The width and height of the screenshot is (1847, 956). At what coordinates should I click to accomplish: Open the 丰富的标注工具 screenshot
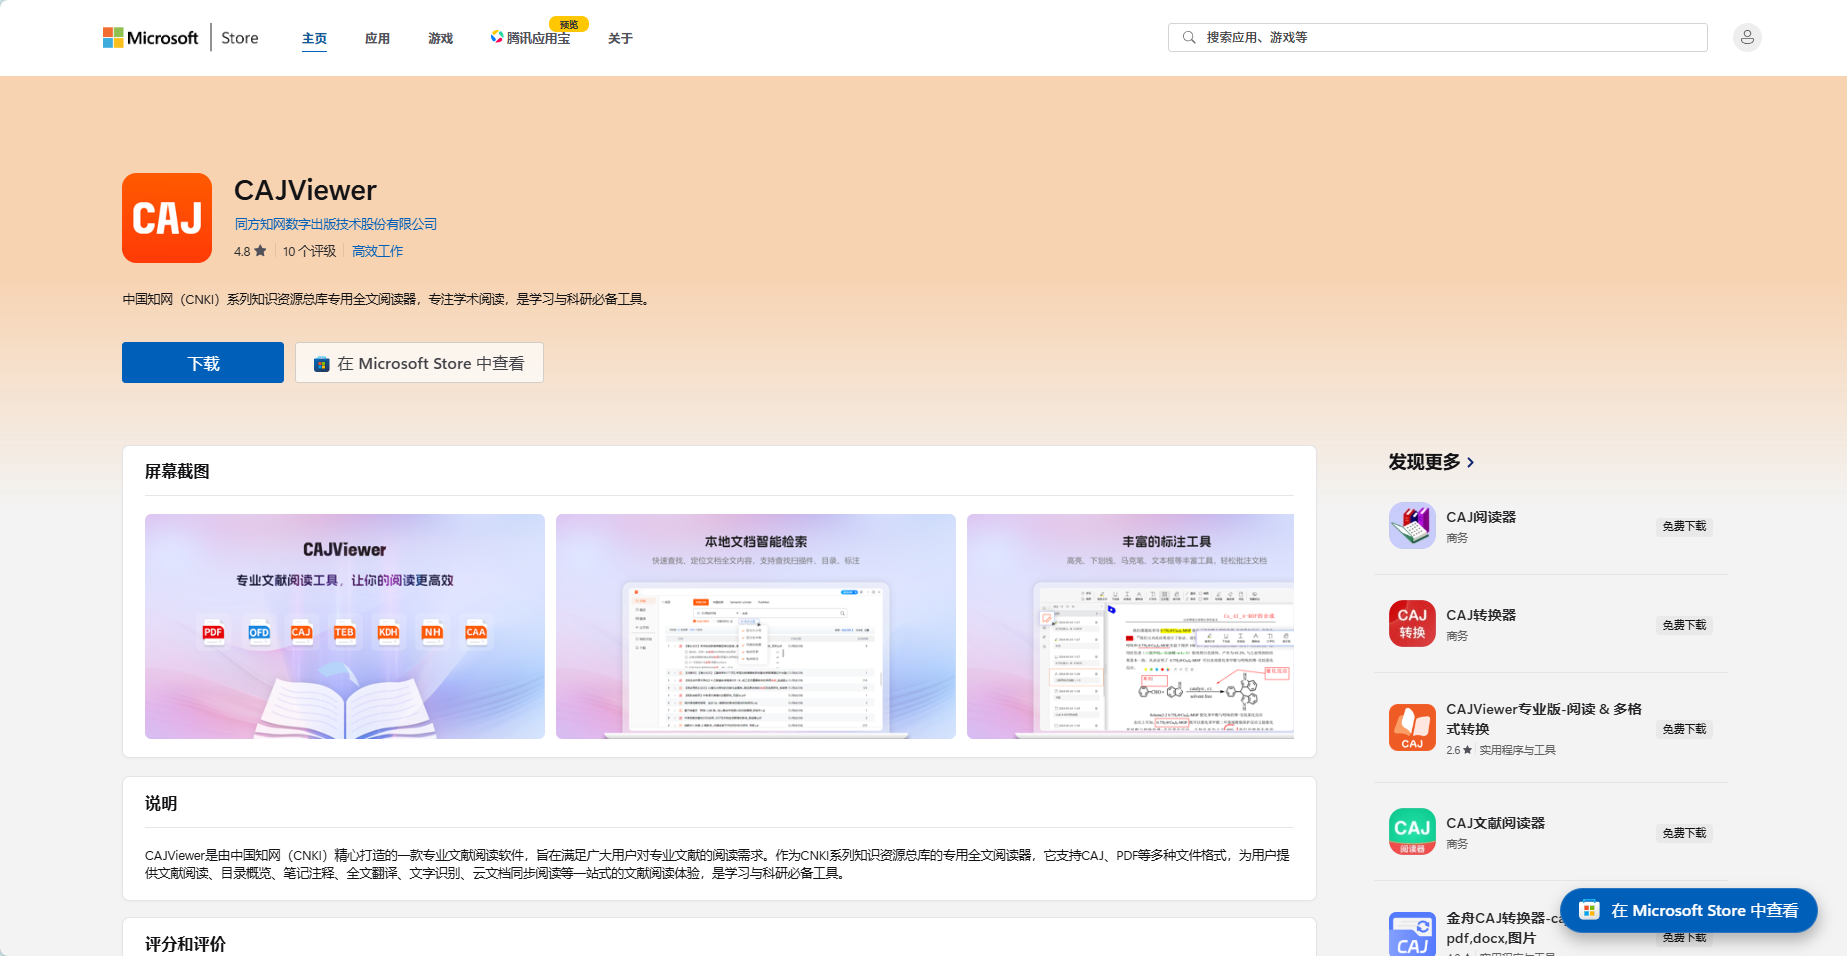point(1130,626)
